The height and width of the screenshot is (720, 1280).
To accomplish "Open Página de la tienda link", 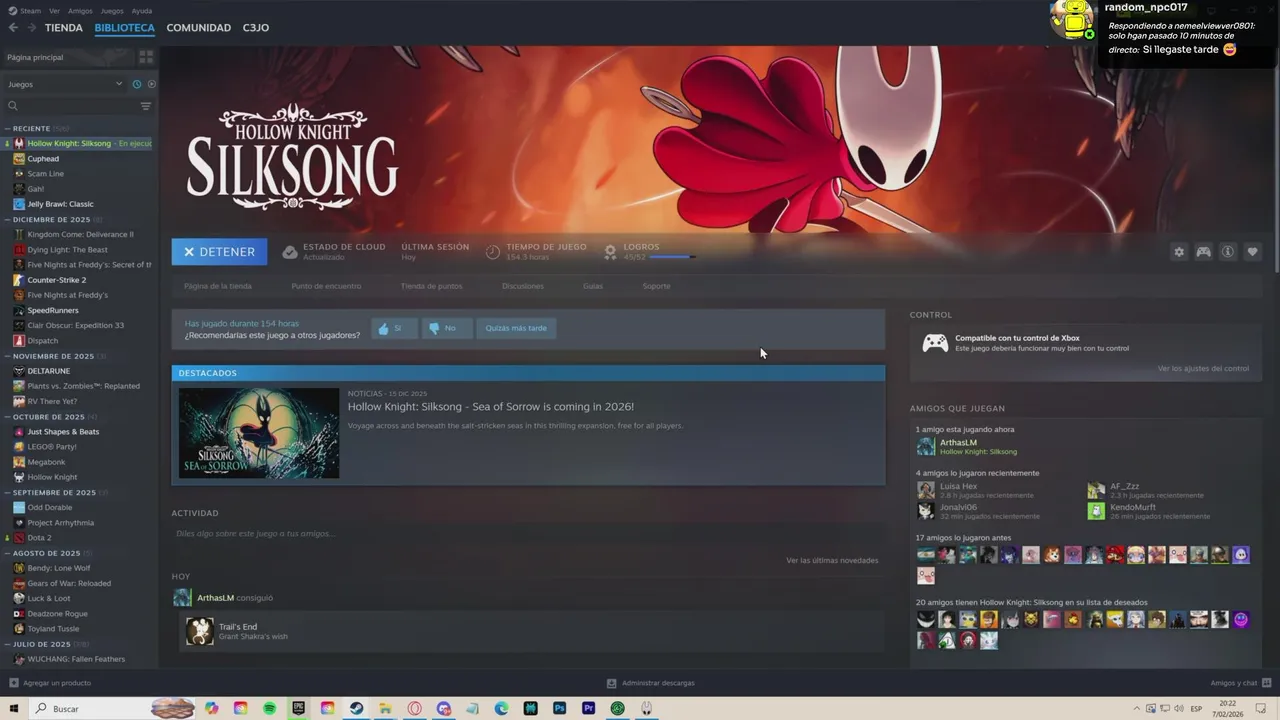I will click(218, 286).
